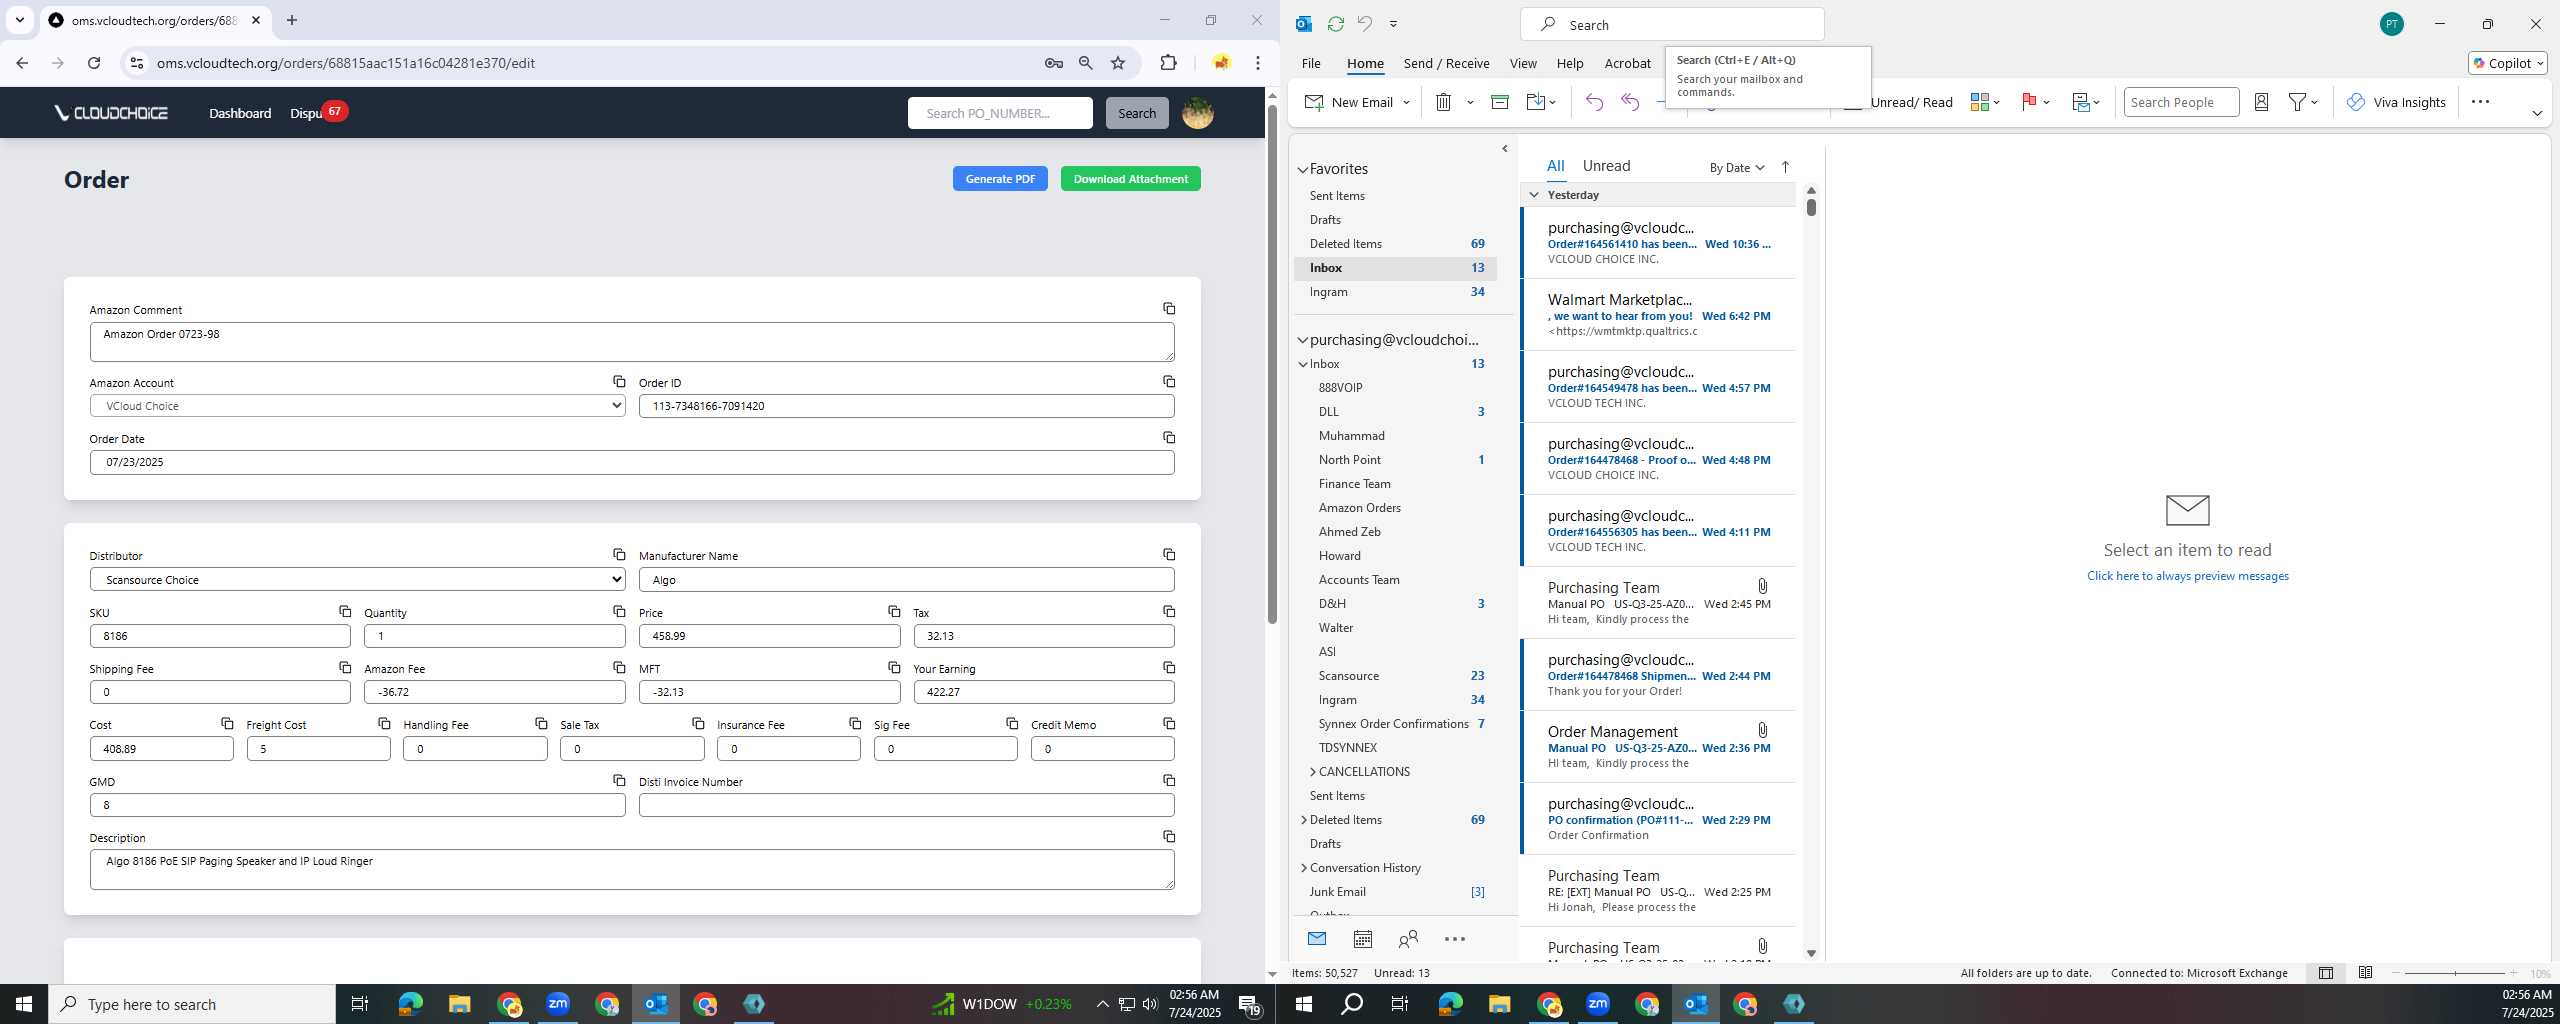Copy the Amazon Comment field value
Viewport: 2560px width, 1024px height.
(x=1168, y=309)
